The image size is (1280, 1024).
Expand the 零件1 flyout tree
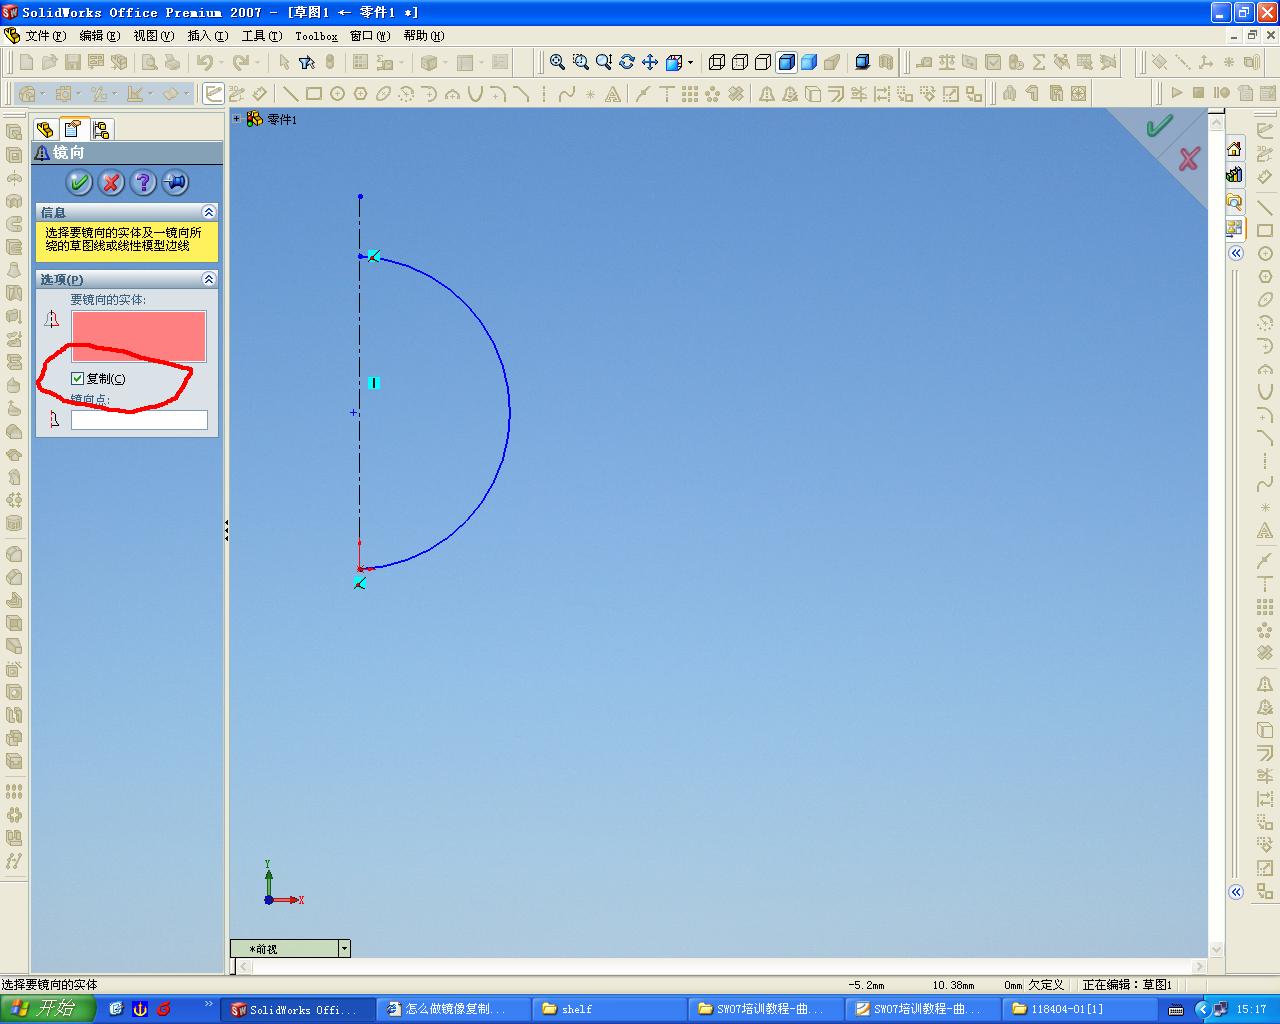pyautogui.click(x=237, y=119)
